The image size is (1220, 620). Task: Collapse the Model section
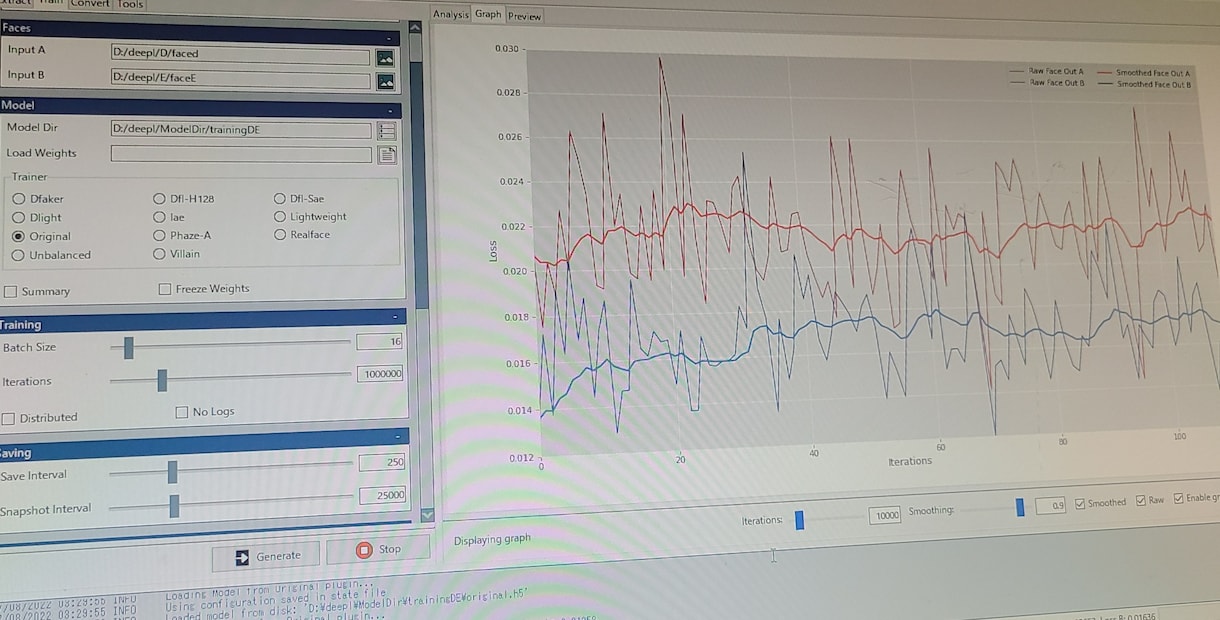pos(390,110)
